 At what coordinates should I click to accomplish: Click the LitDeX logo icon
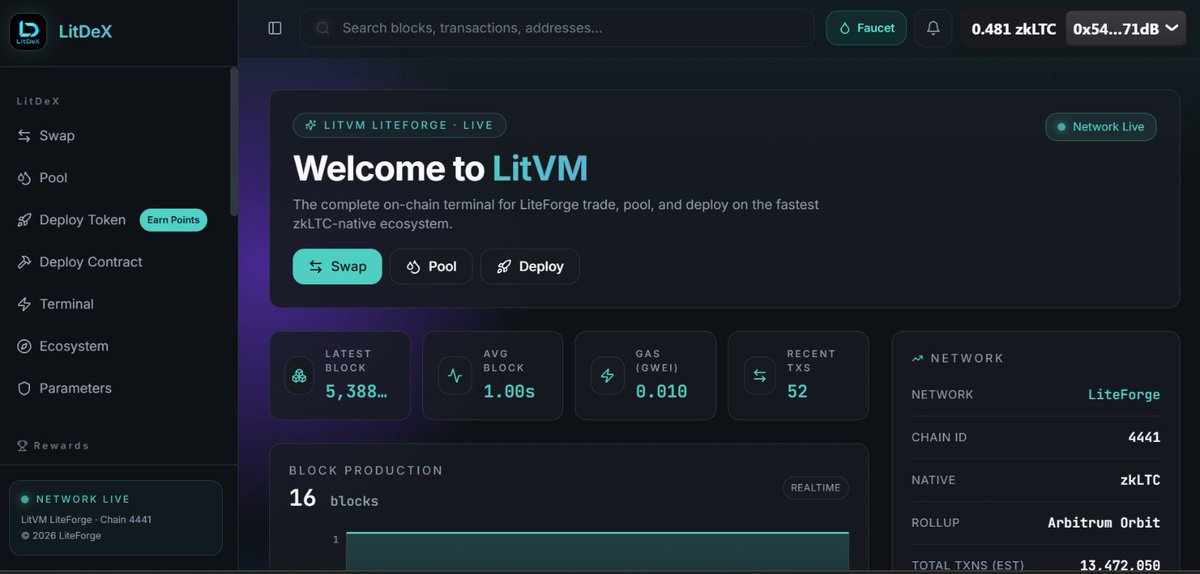(28, 31)
